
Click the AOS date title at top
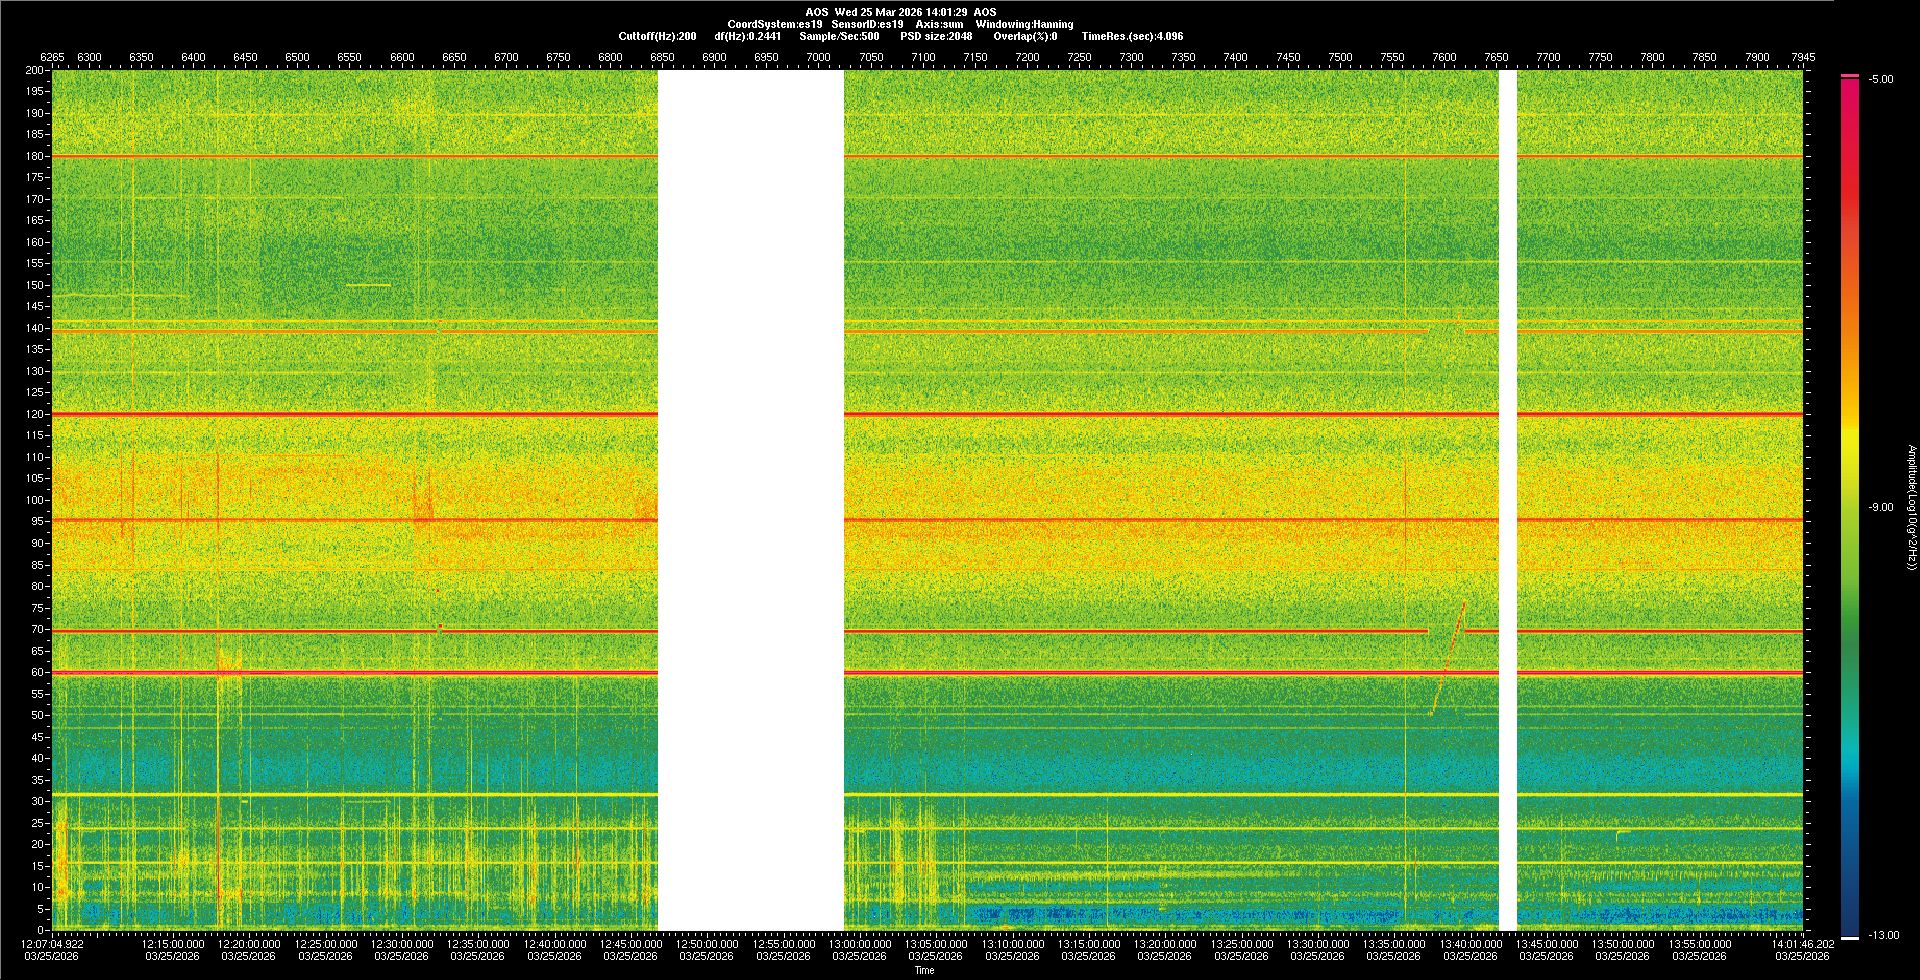(x=900, y=12)
